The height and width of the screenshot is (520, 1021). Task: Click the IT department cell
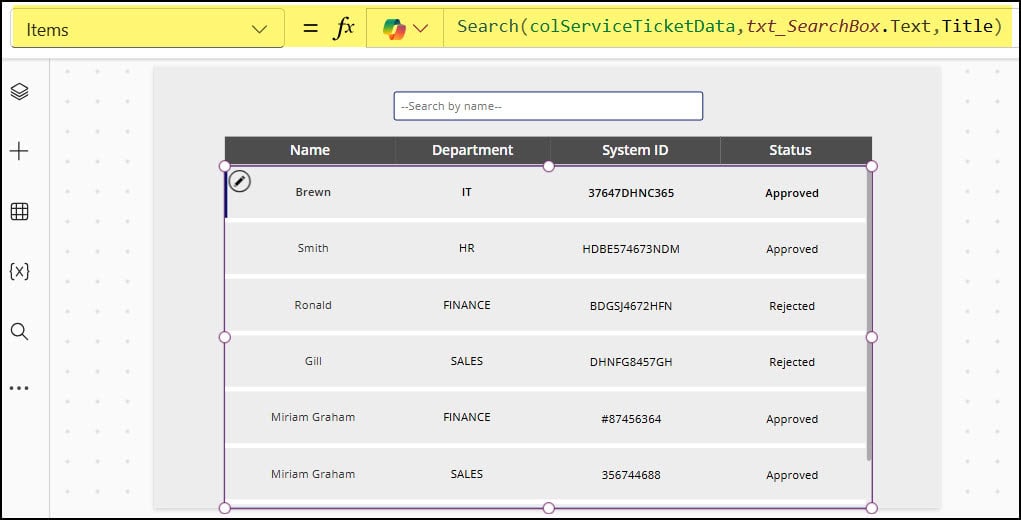(x=467, y=193)
